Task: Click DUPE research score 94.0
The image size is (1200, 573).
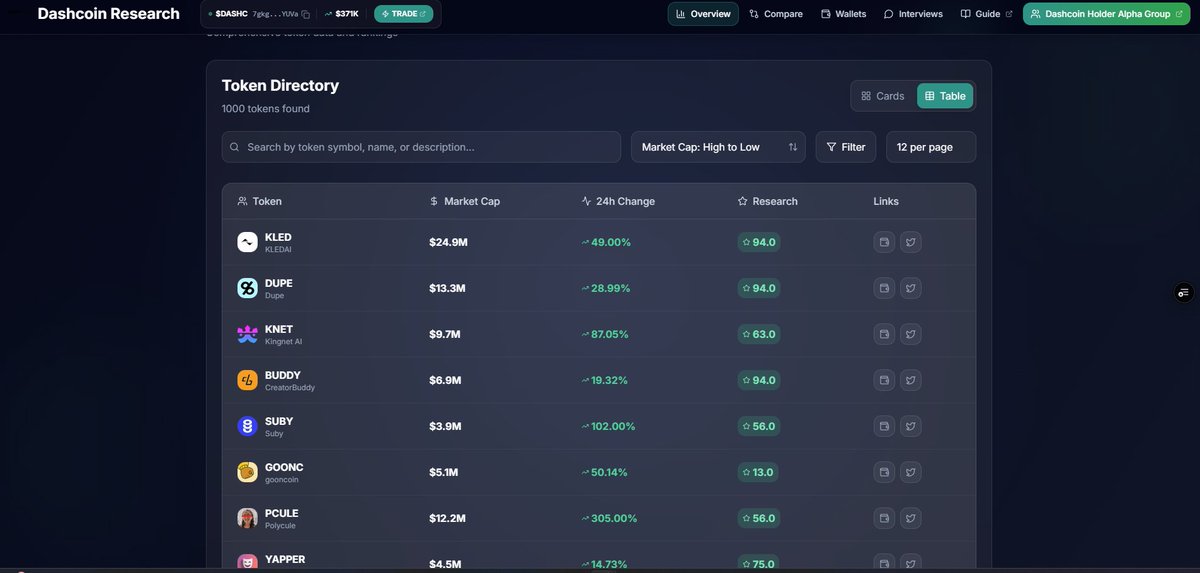Action: pyautogui.click(x=759, y=288)
